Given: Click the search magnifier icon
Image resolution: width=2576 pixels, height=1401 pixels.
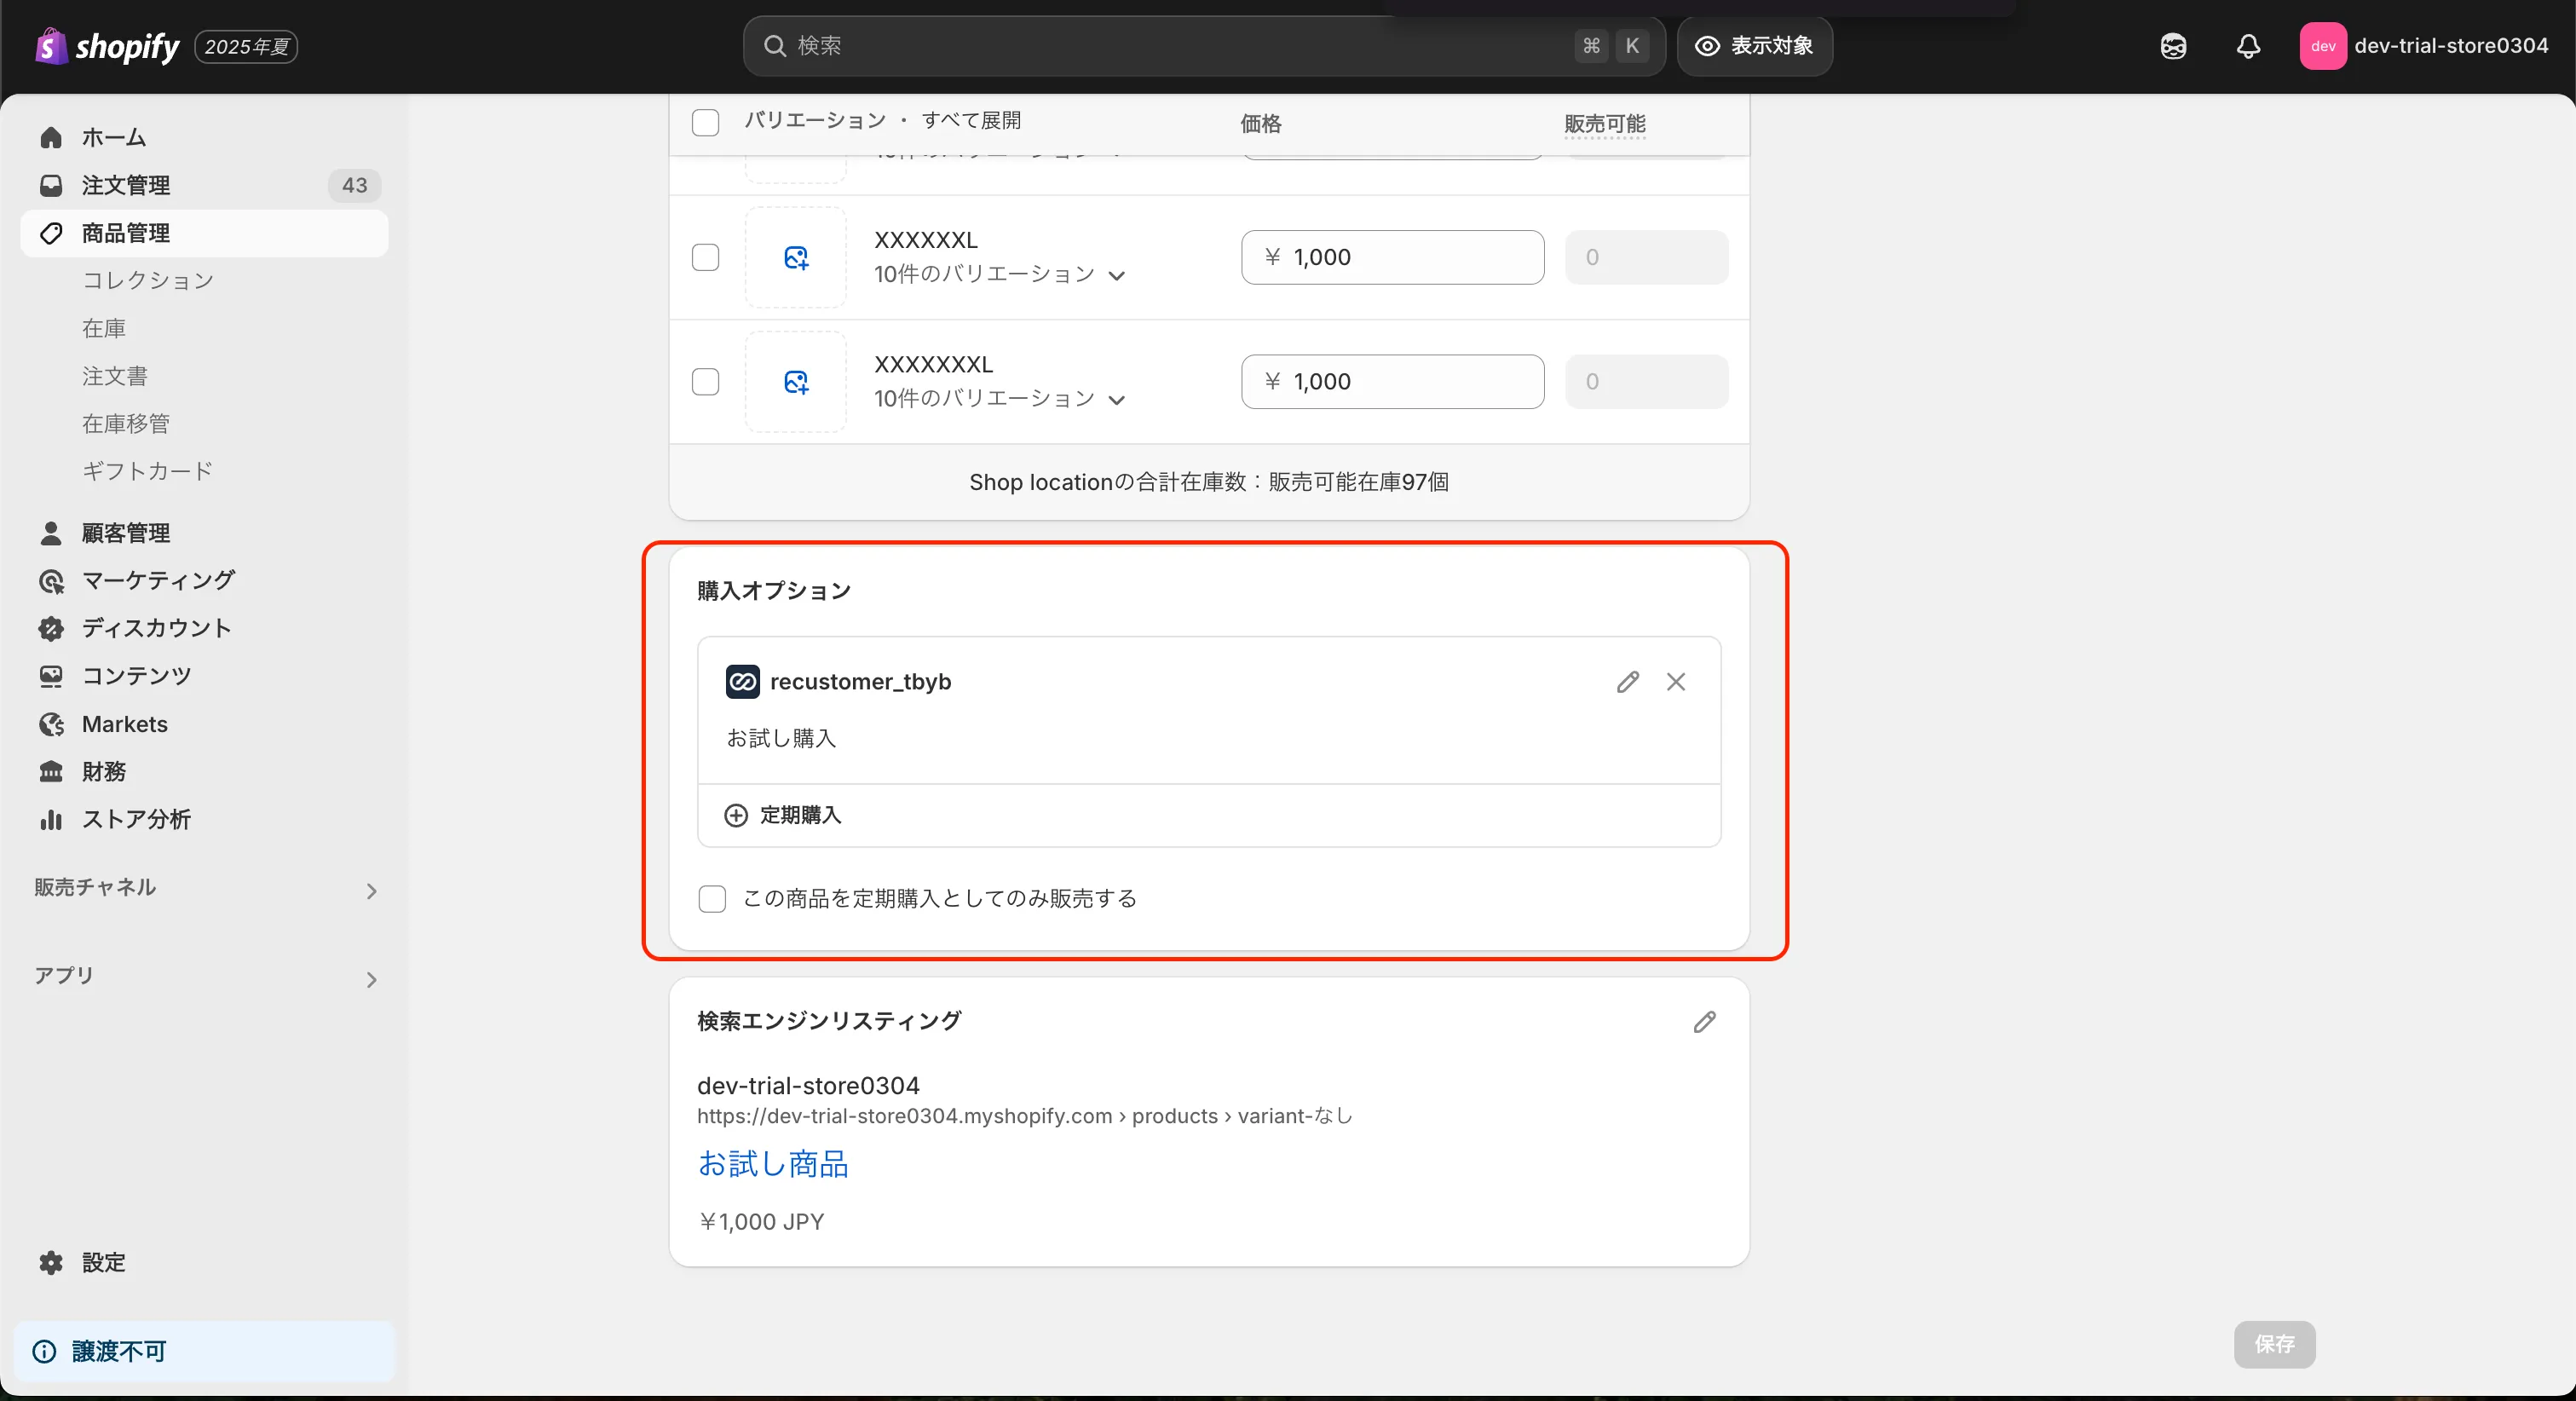Looking at the screenshot, I should tap(774, 46).
